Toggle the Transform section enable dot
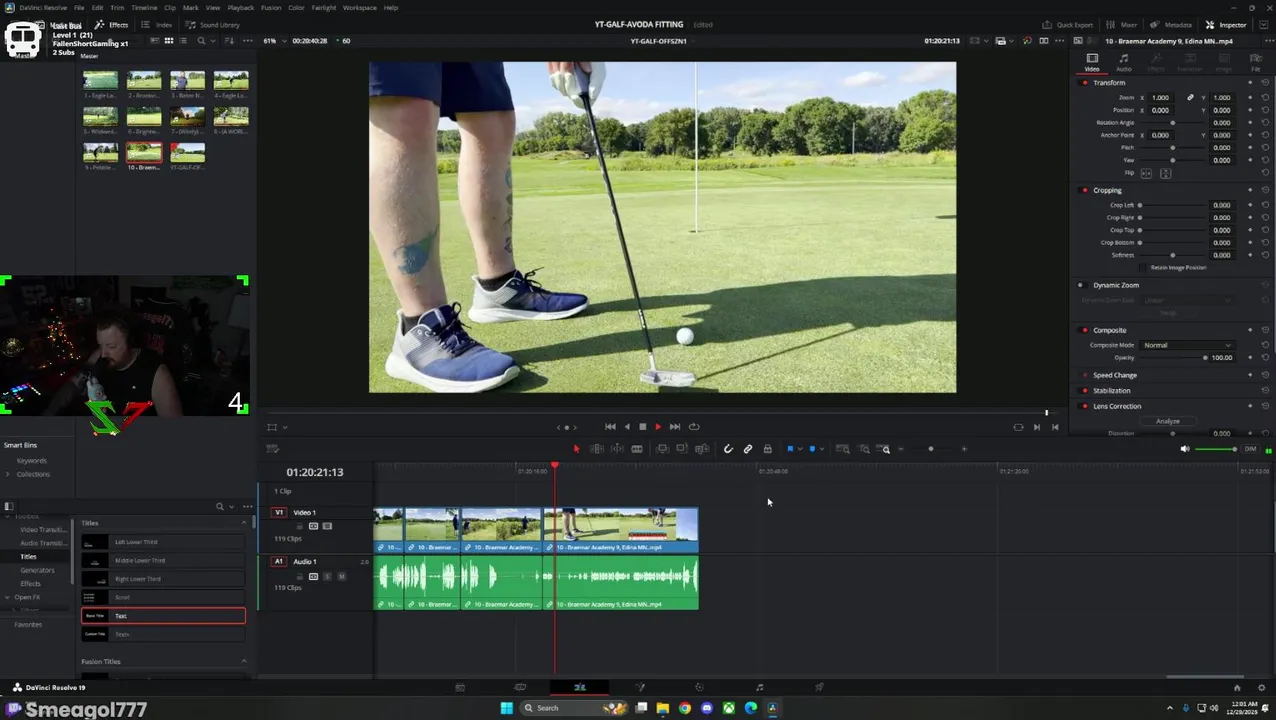 point(1085,82)
